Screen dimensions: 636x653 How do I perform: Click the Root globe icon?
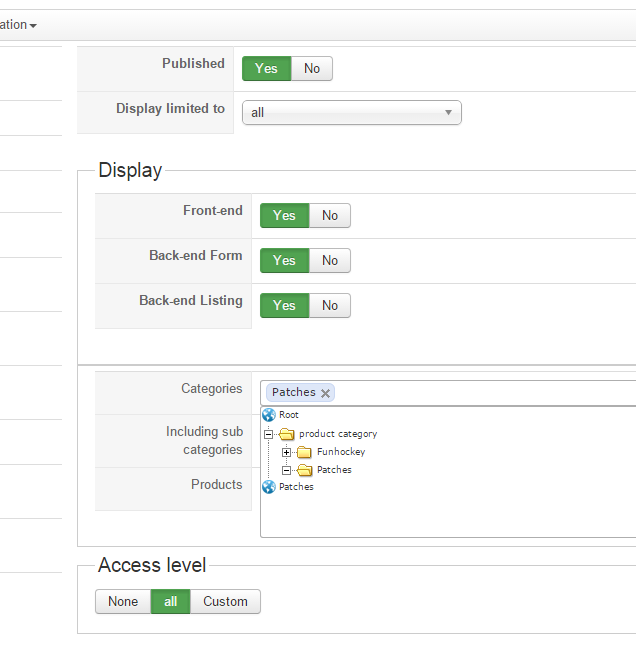268,415
